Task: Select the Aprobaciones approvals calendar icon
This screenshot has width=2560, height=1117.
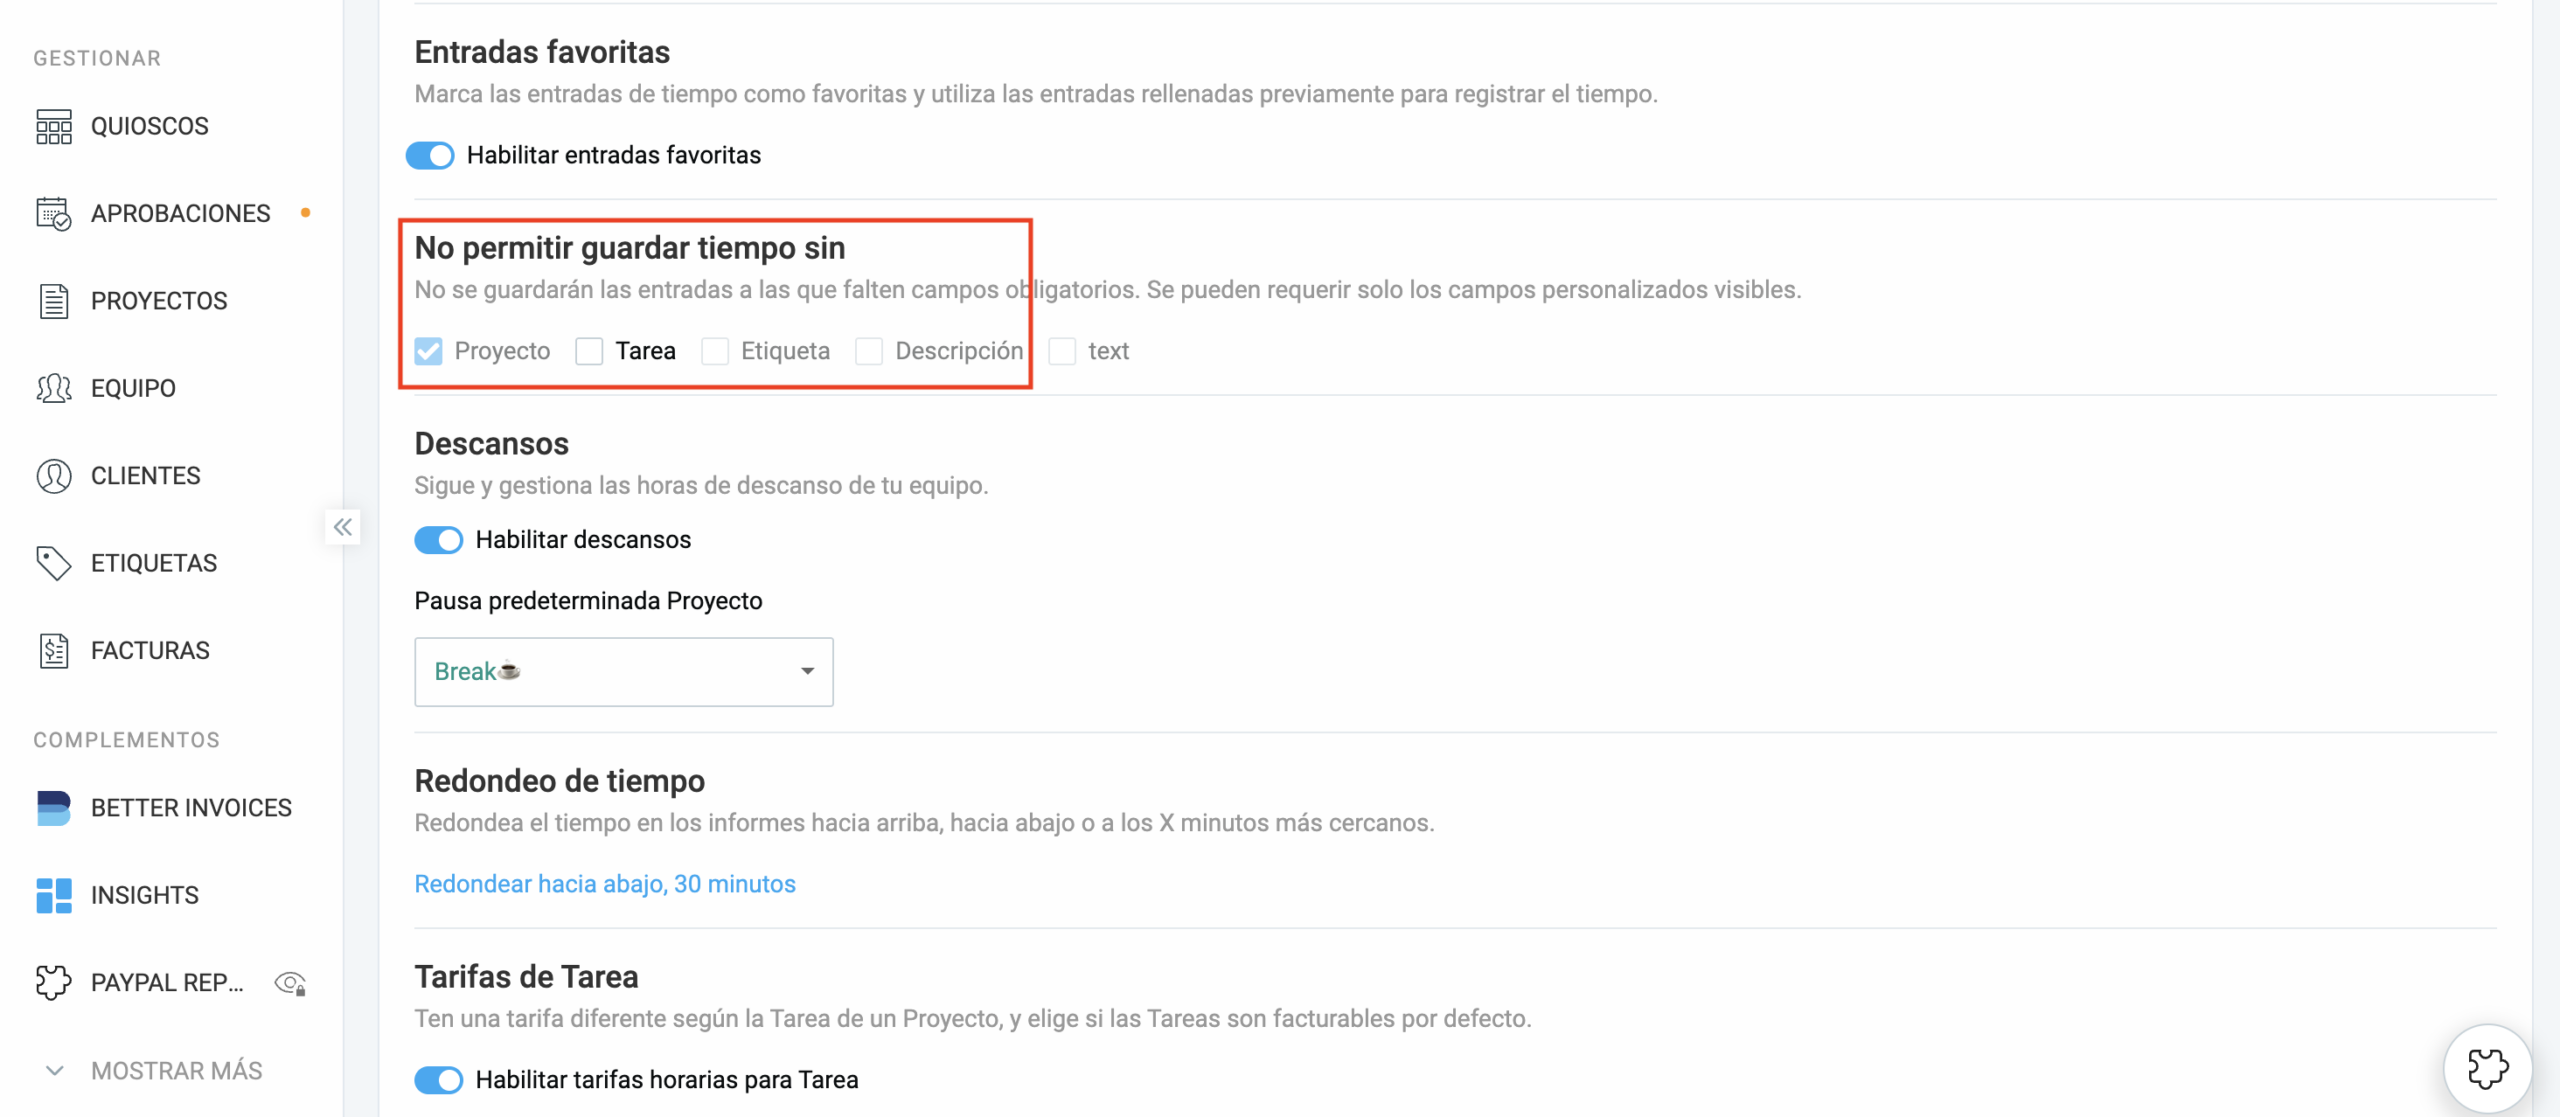Action: pyautogui.click(x=53, y=213)
